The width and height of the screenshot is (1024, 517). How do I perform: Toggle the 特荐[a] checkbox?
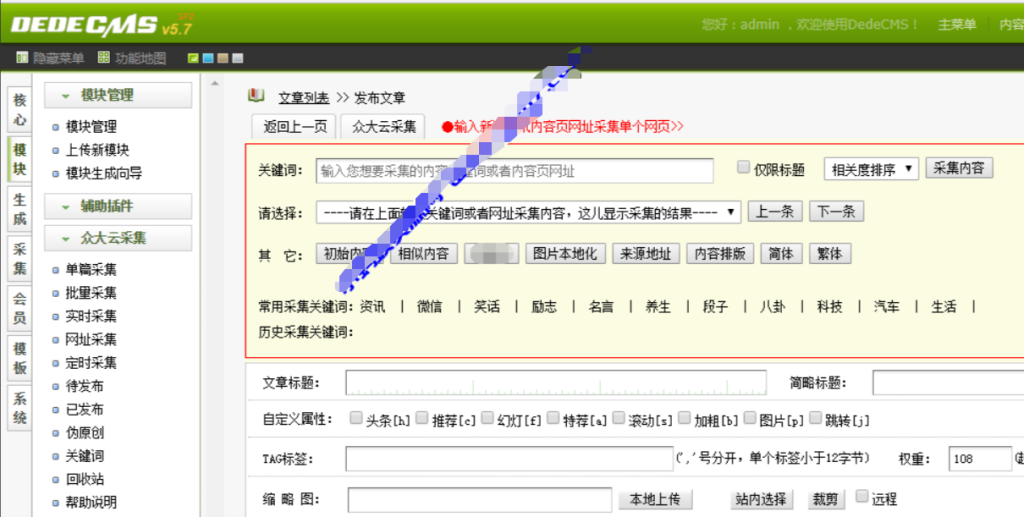point(553,418)
